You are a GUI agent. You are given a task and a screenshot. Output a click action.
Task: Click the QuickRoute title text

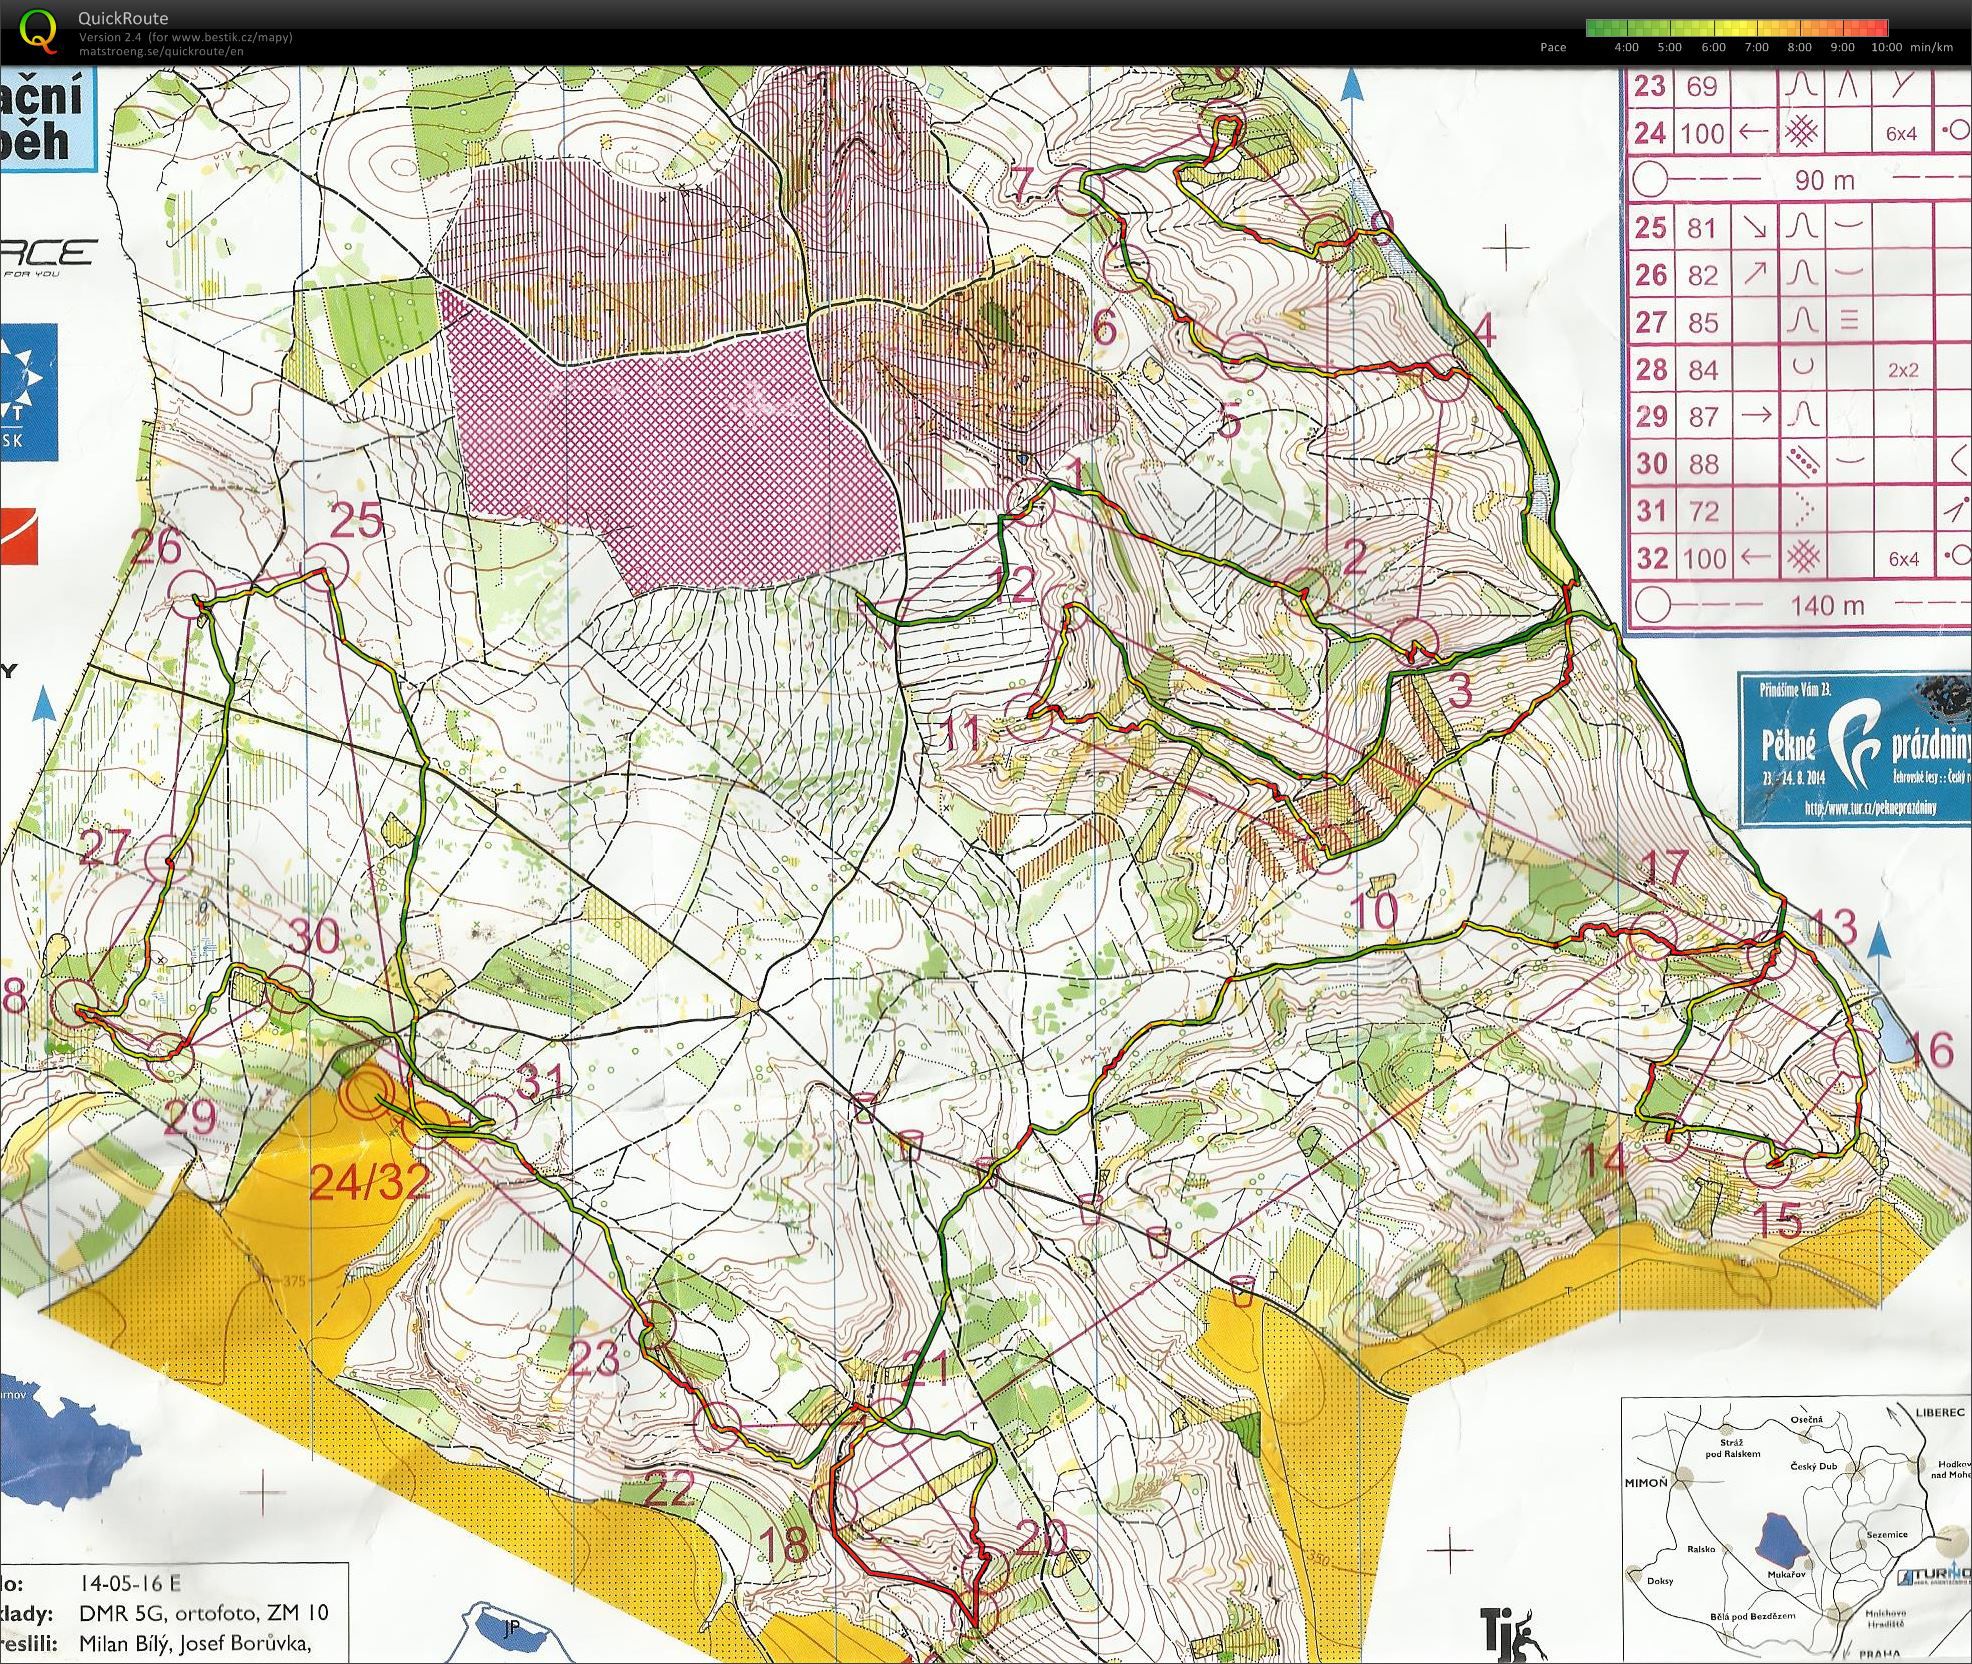click(123, 18)
